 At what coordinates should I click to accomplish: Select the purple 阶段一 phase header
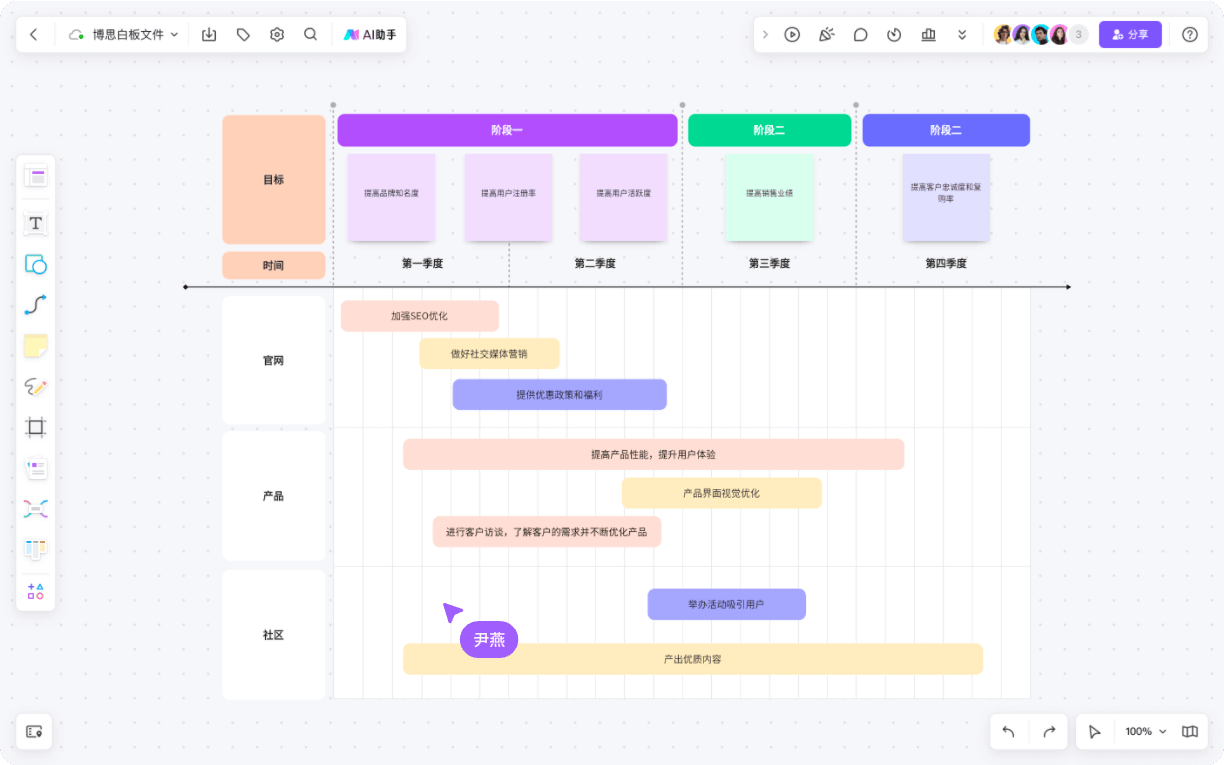pyautogui.click(x=507, y=130)
